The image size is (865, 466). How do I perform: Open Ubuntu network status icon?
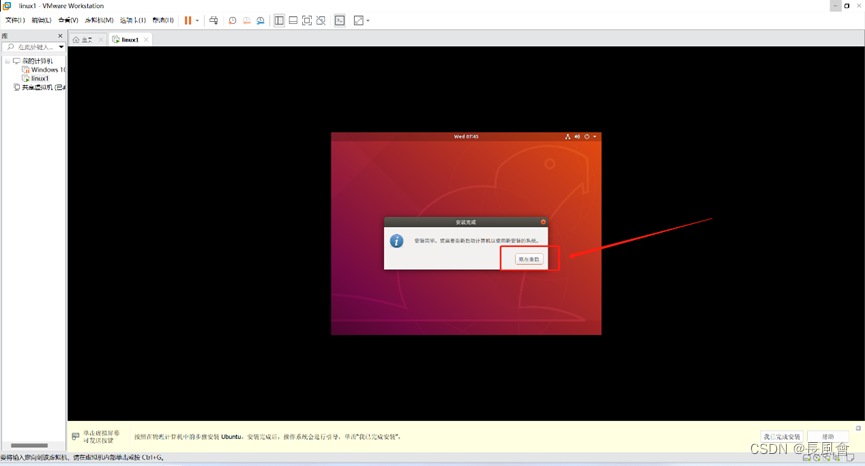pyautogui.click(x=567, y=136)
